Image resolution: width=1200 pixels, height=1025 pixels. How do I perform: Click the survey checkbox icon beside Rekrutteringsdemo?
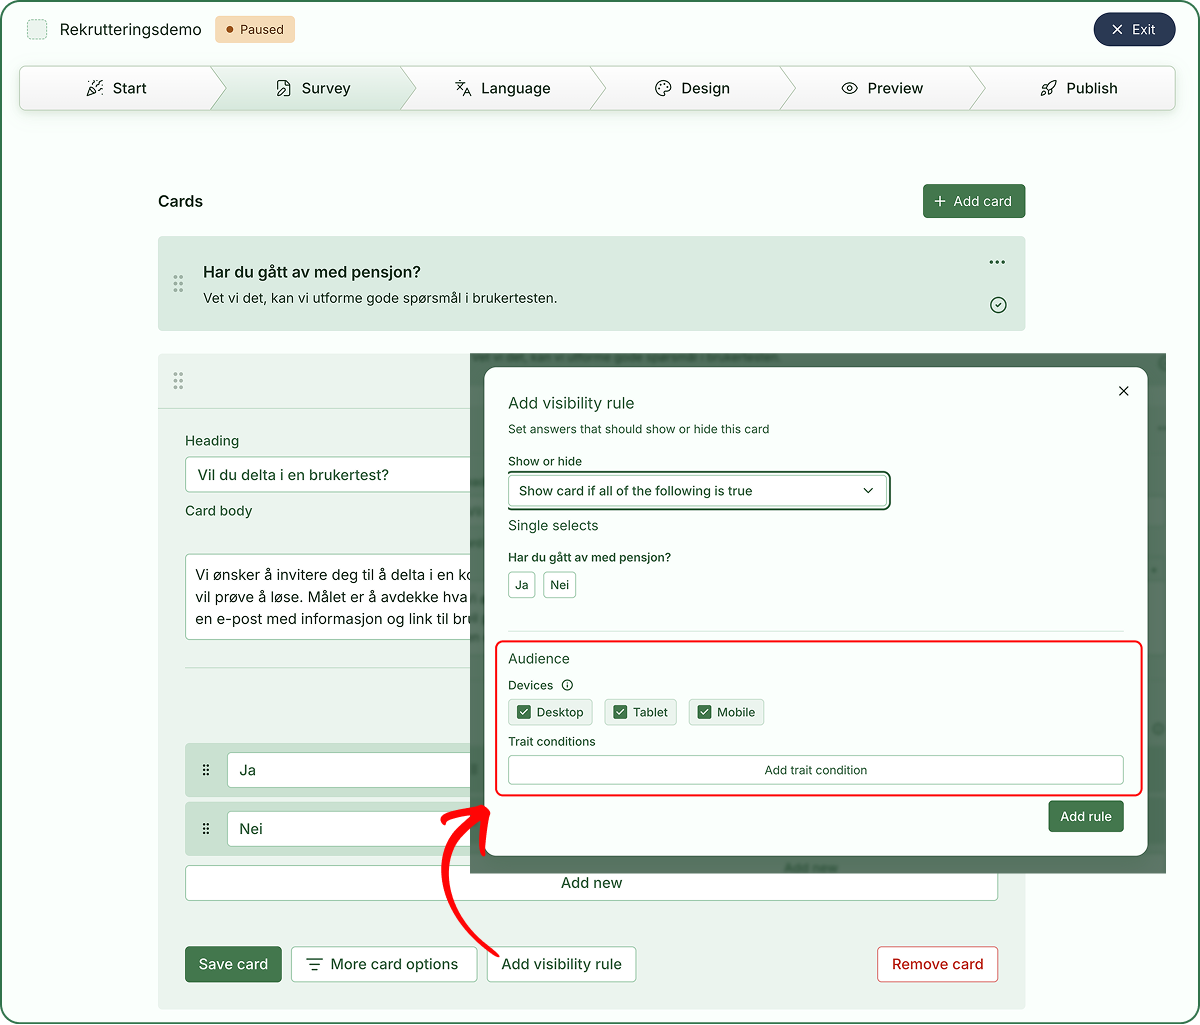coord(37,29)
